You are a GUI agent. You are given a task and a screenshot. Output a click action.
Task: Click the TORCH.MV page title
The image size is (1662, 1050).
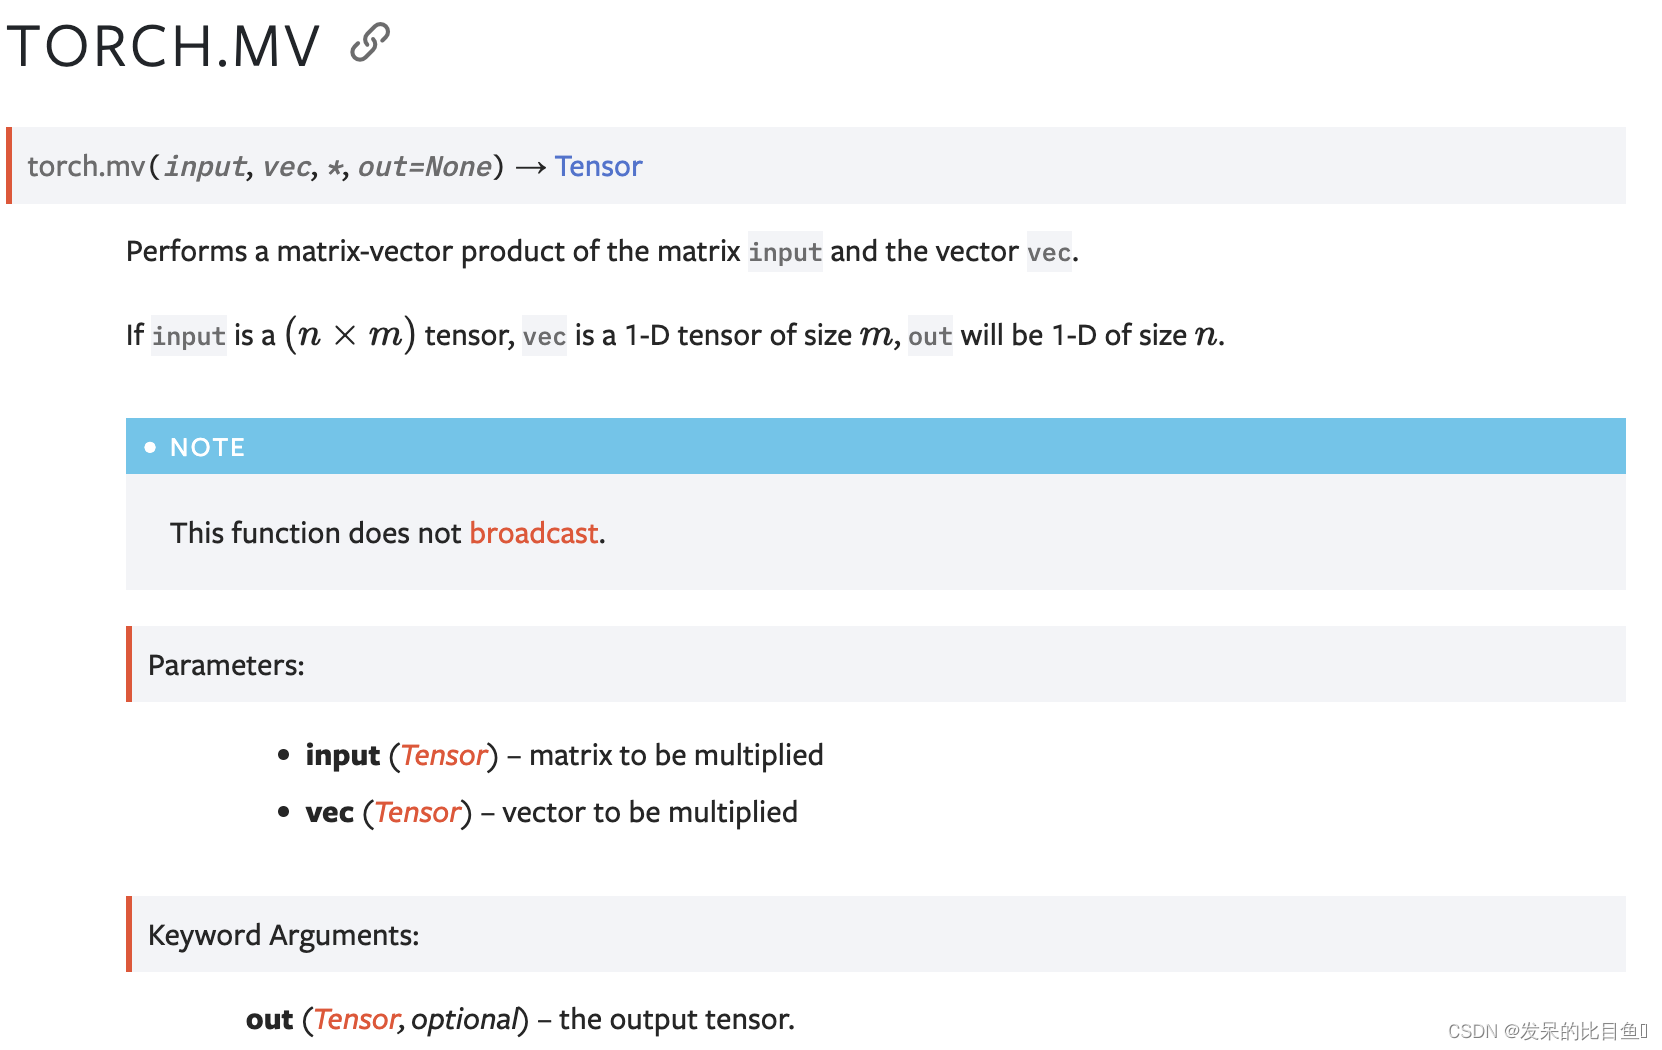[x=163, y=44]
